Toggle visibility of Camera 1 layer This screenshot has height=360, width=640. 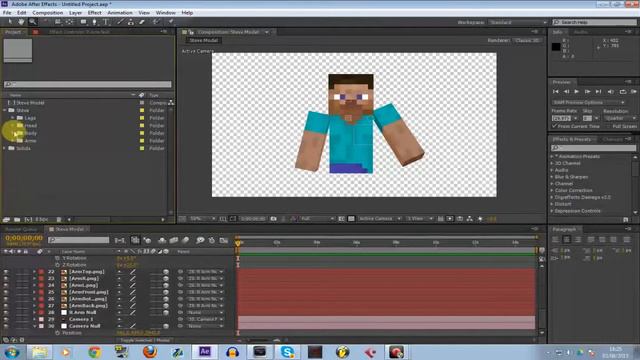6,319
